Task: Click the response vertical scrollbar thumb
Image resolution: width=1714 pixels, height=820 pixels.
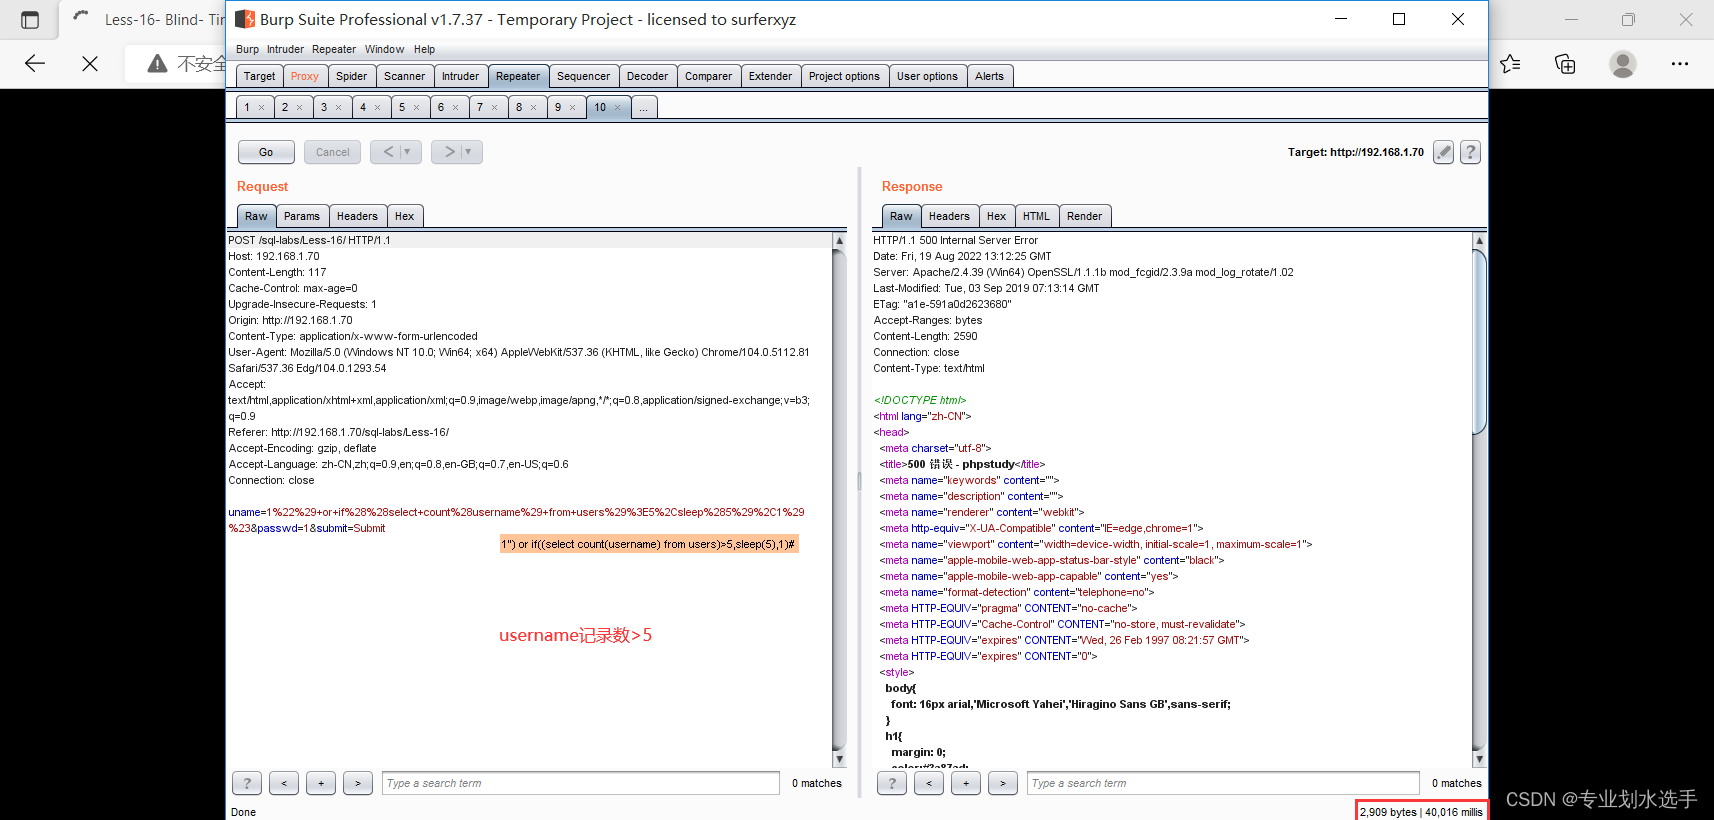Action: pyautogui.click(x=1480, y=341)
